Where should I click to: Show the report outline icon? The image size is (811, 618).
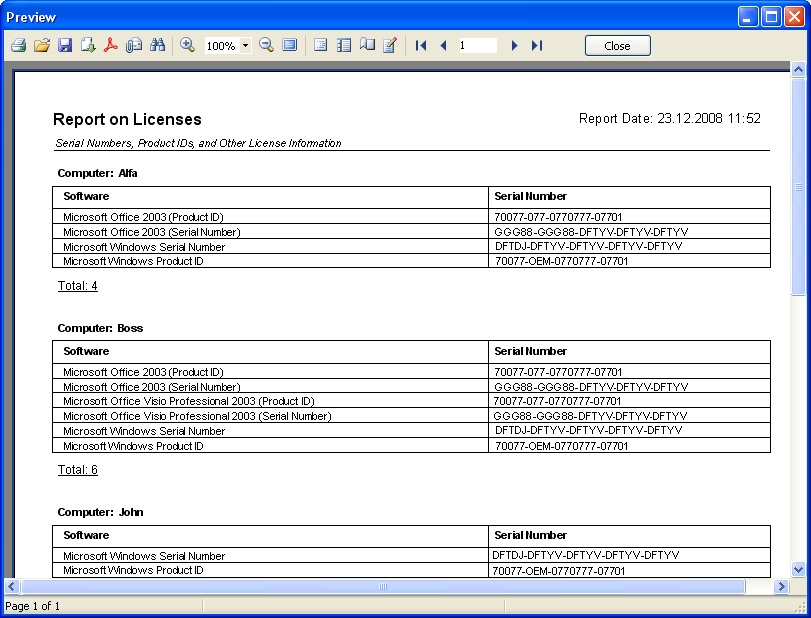point(321,46)
